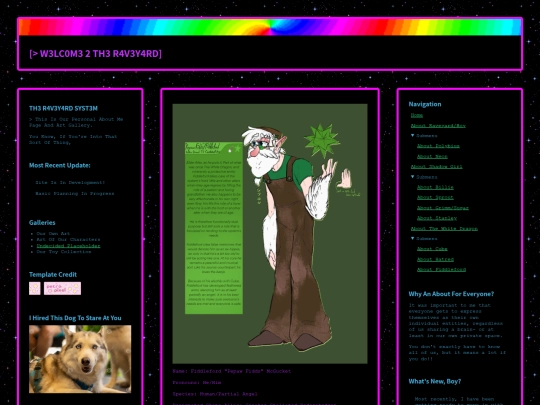Viewport: 540px width, 405px height.
Task: Click 'Our Toy Collection' gallery entry
Action: pos(64,252)
